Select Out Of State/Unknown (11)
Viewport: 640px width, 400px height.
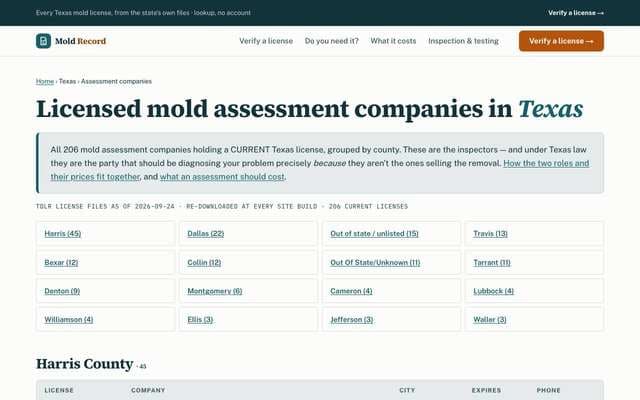coord(375,262)
